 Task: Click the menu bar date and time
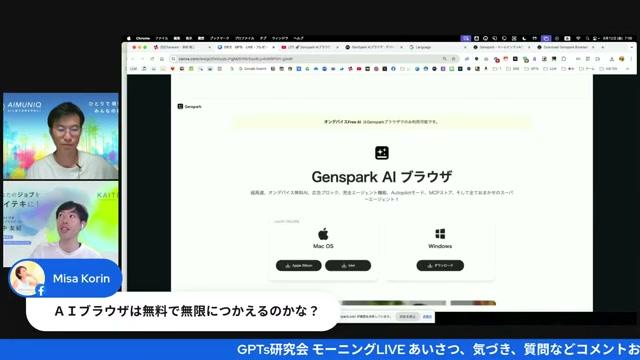coord(617,38)
